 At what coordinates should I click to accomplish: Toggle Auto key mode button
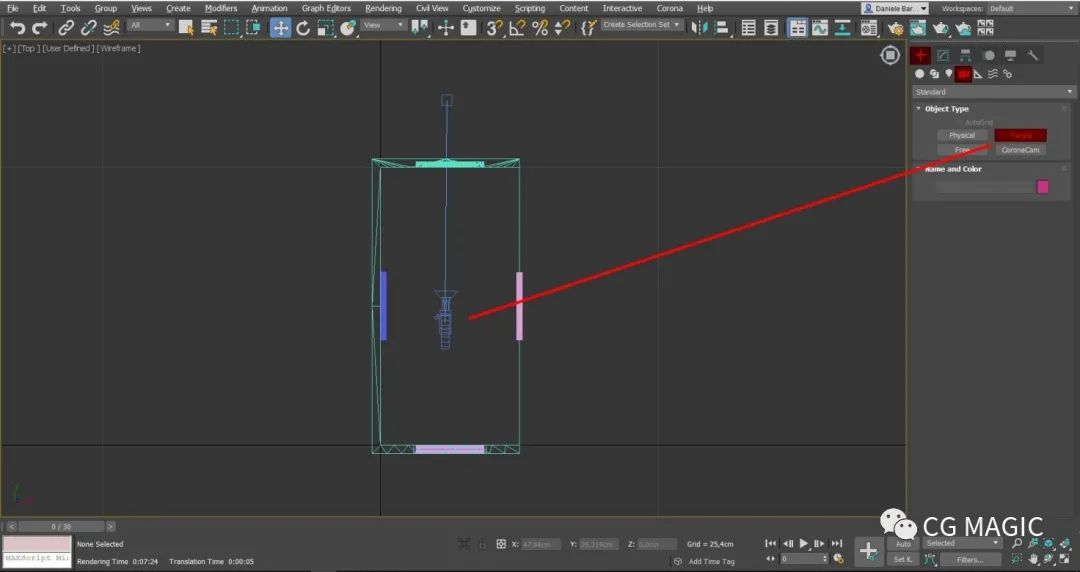(x=902, y=544)
